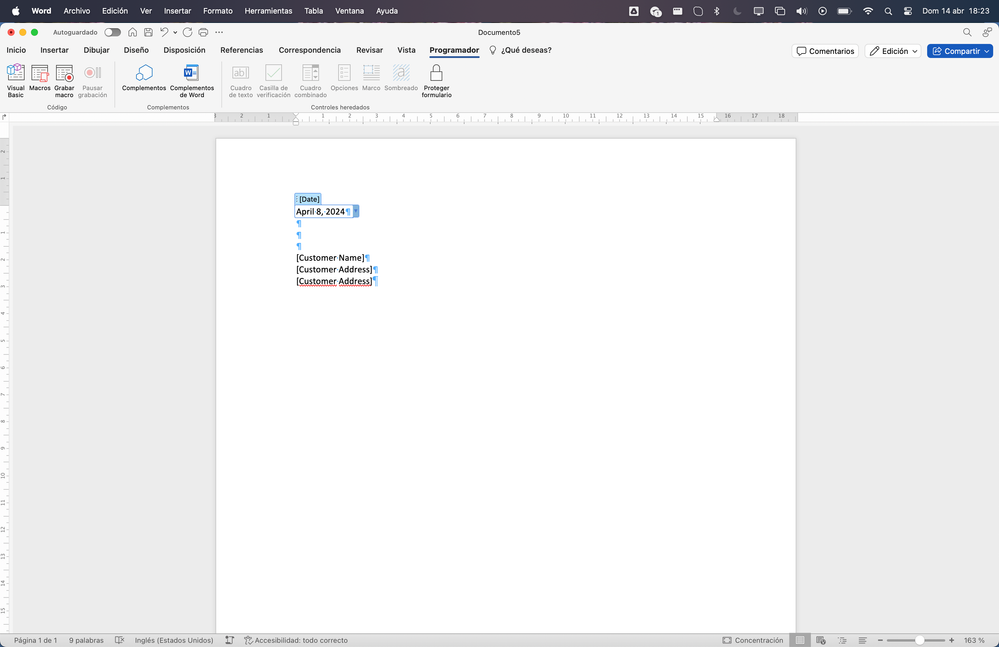Screen dimensions: 999x647
Task: Start recording with Grabar macro
Action: pos(64,80)
